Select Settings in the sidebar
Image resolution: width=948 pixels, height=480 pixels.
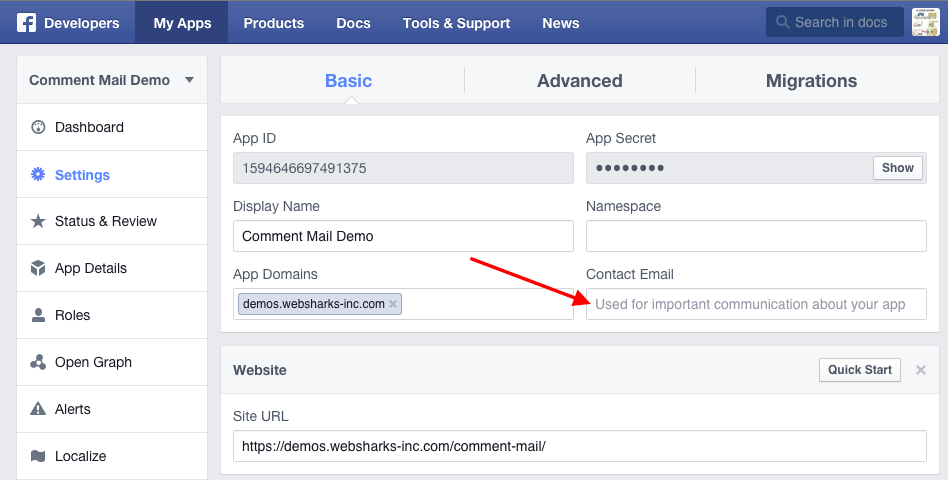[82, 175]
